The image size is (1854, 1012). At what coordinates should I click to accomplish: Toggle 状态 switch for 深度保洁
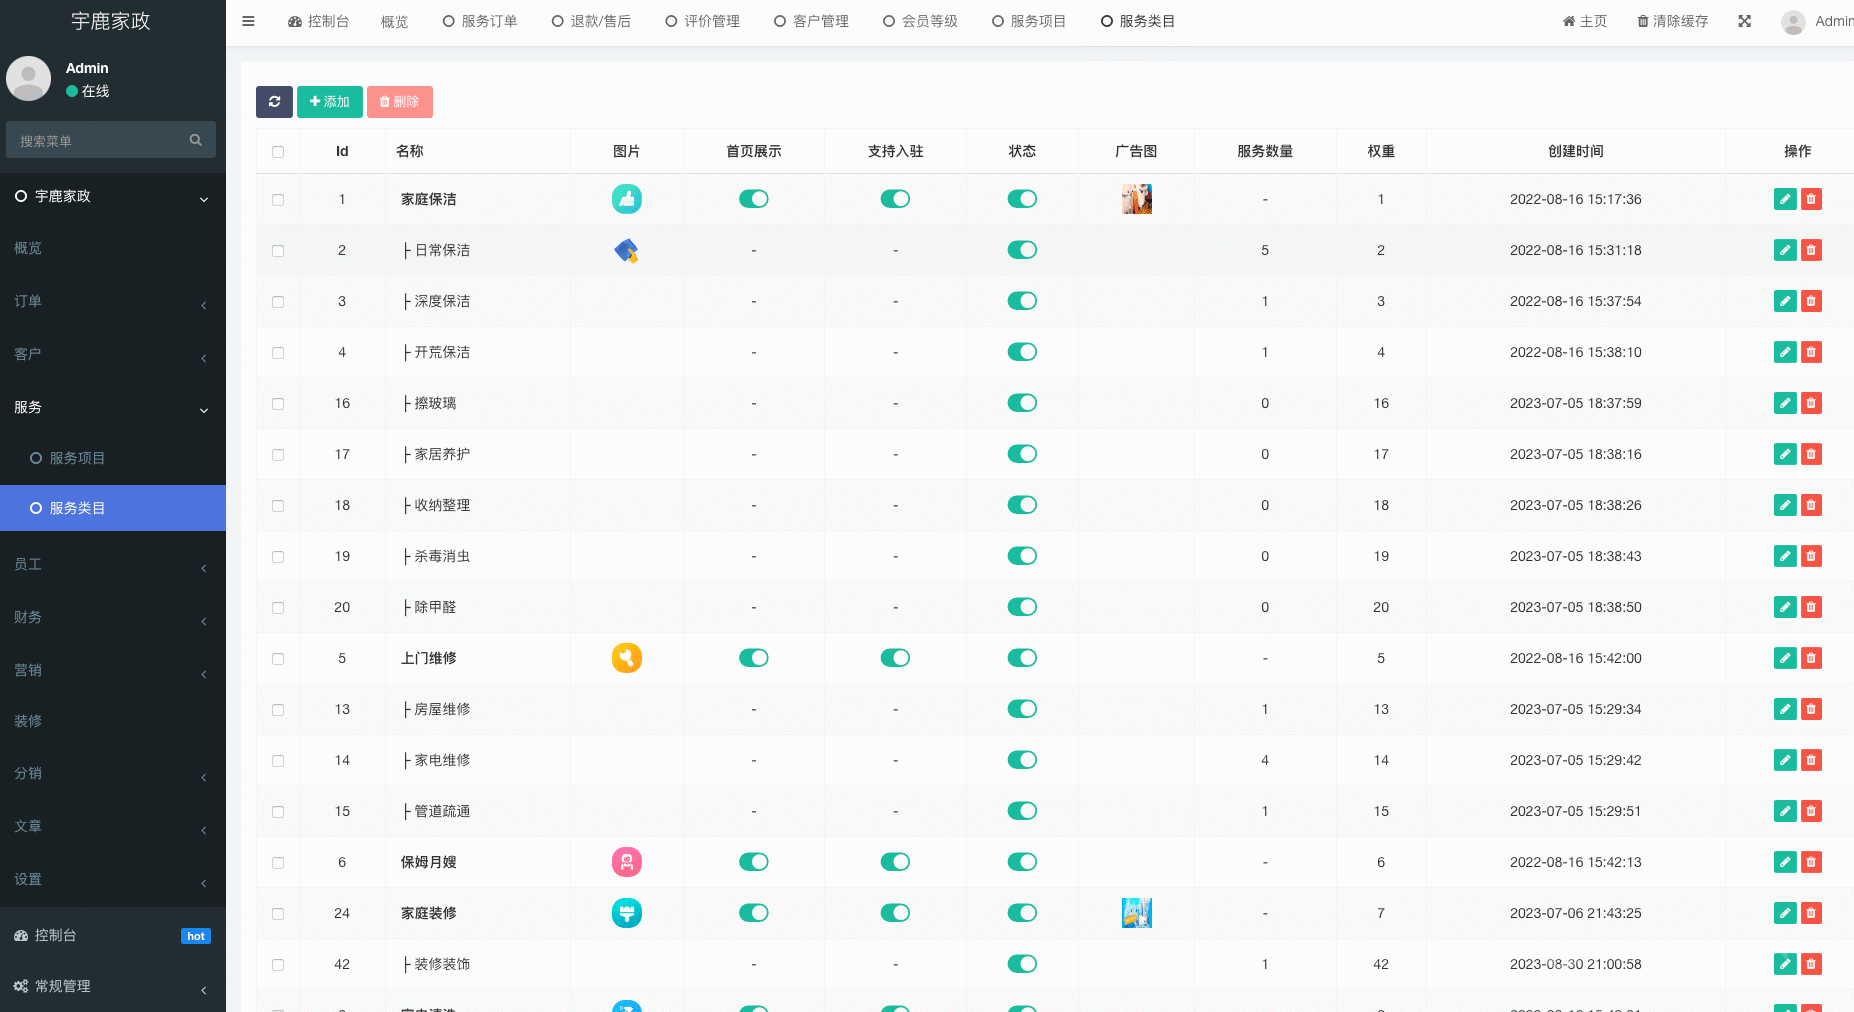(x=1021, y=301)
